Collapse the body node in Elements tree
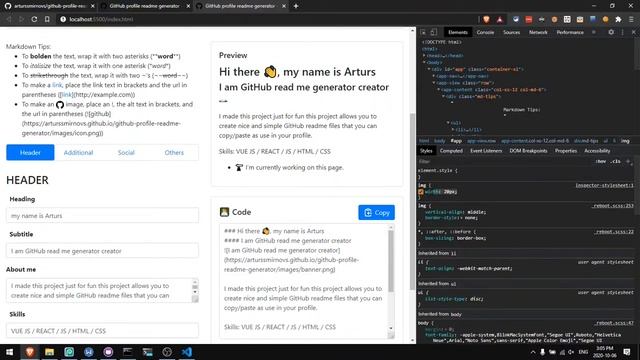640x360 pixels. (x=424, y=62)
